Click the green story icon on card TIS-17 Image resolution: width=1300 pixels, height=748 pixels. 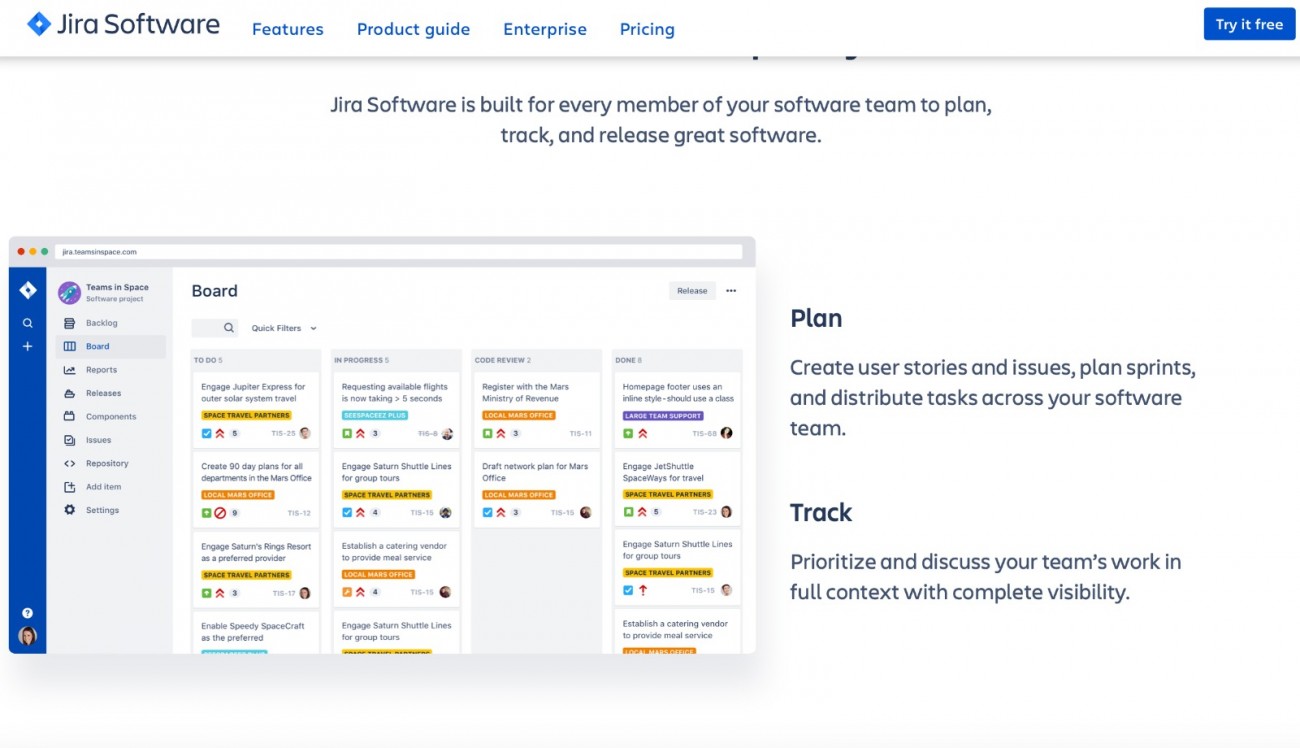point(207,593)
